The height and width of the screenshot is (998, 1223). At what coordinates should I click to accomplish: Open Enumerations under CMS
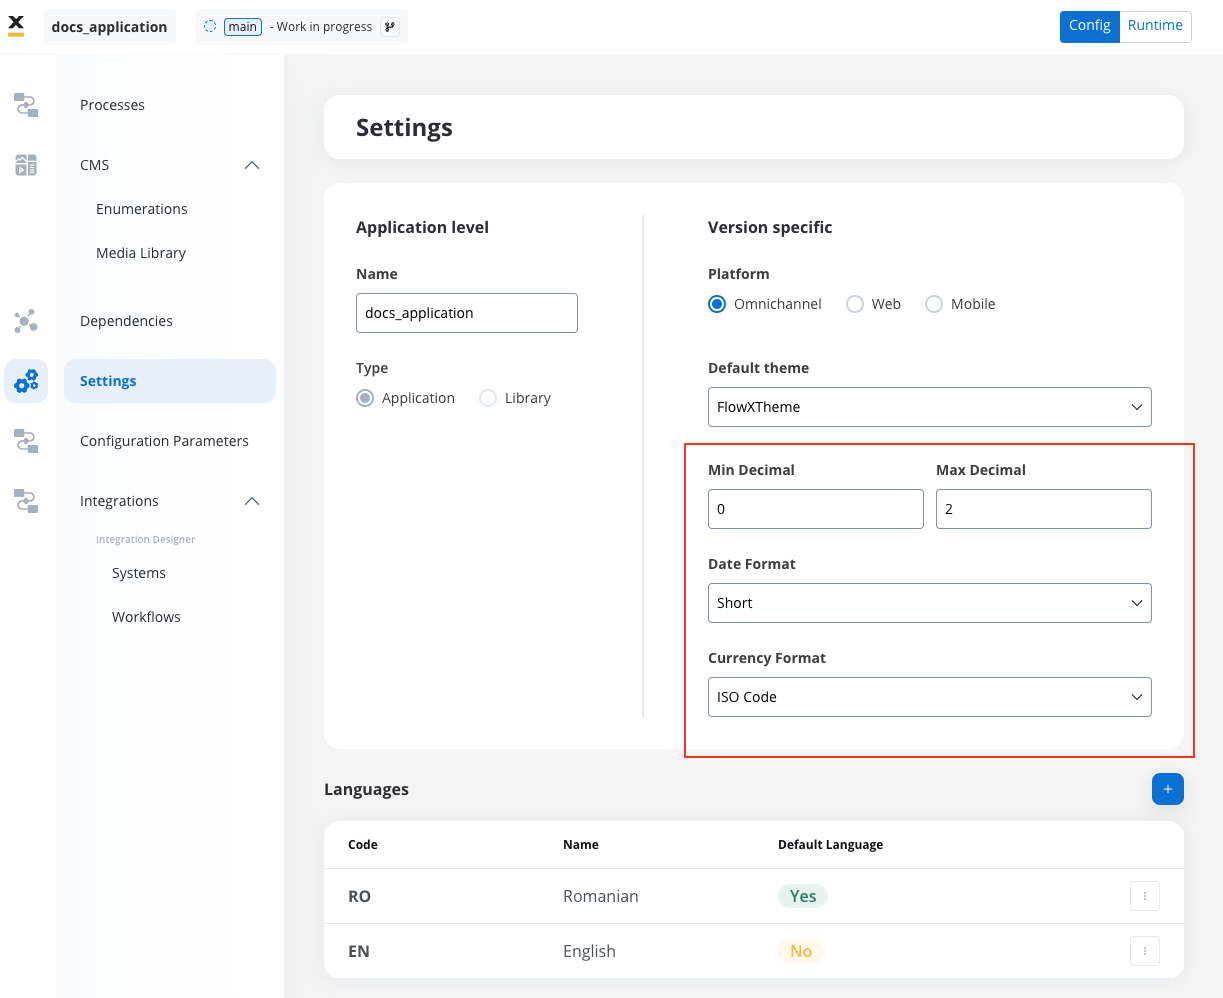point(142,209)
